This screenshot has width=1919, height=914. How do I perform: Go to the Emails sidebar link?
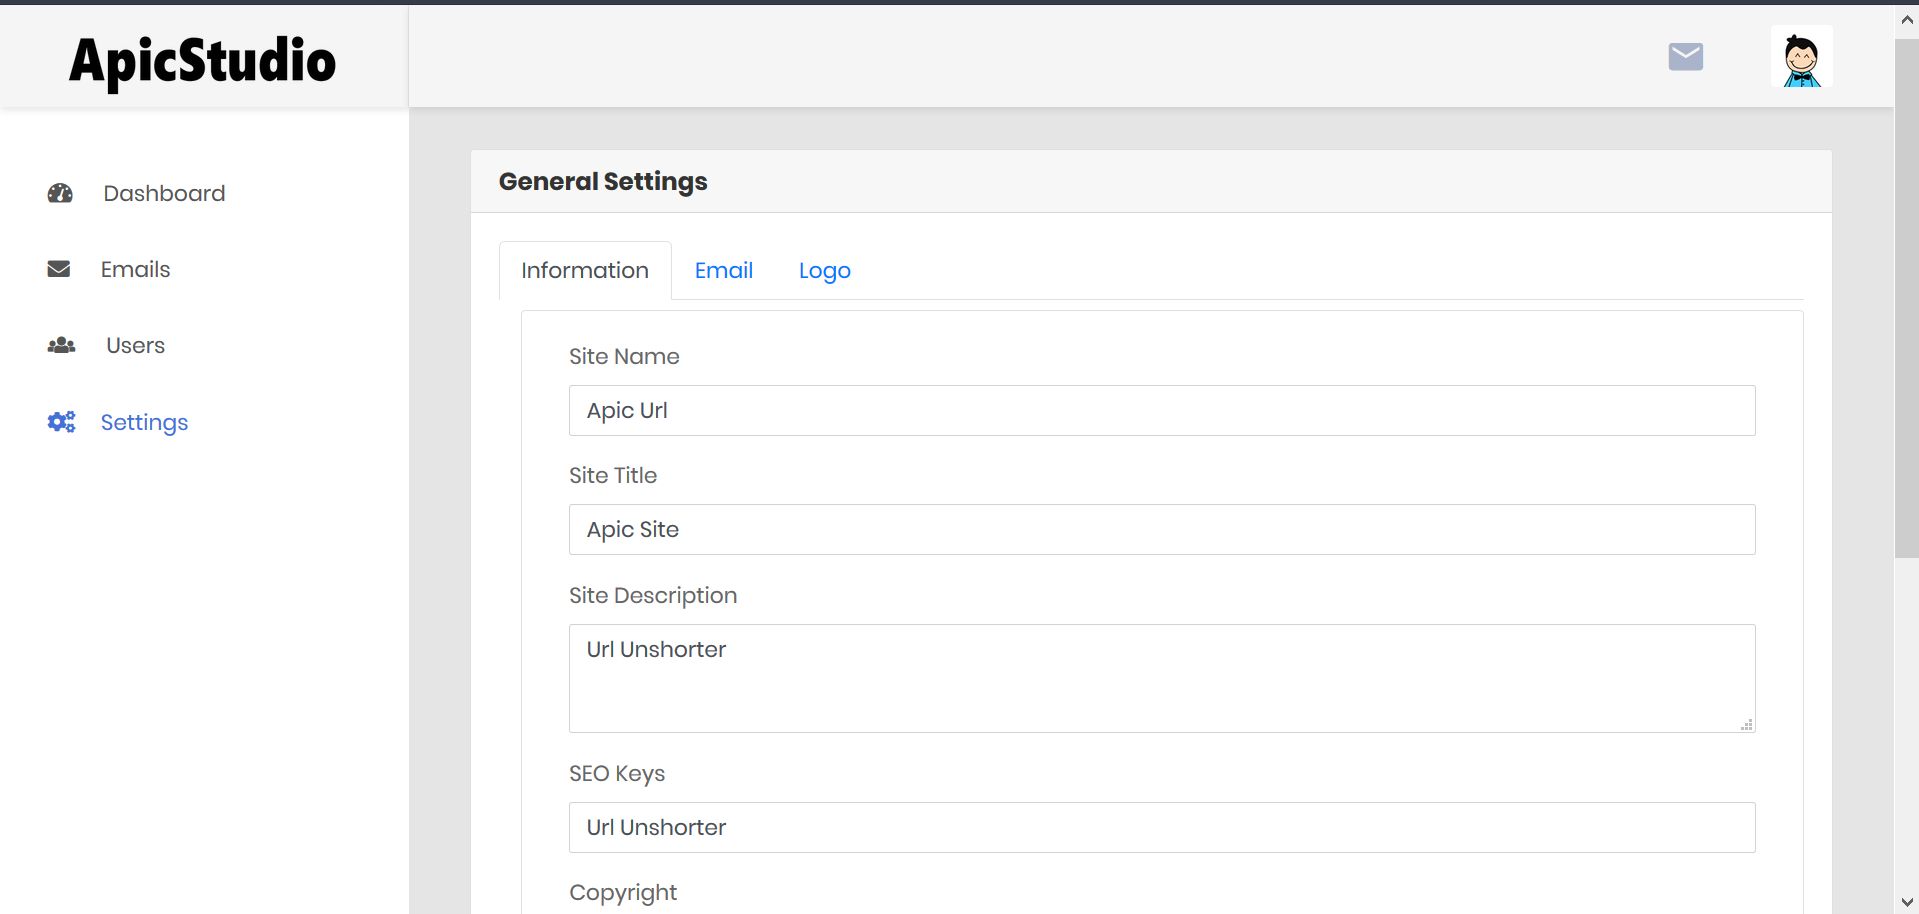click(x=135, y=269)
